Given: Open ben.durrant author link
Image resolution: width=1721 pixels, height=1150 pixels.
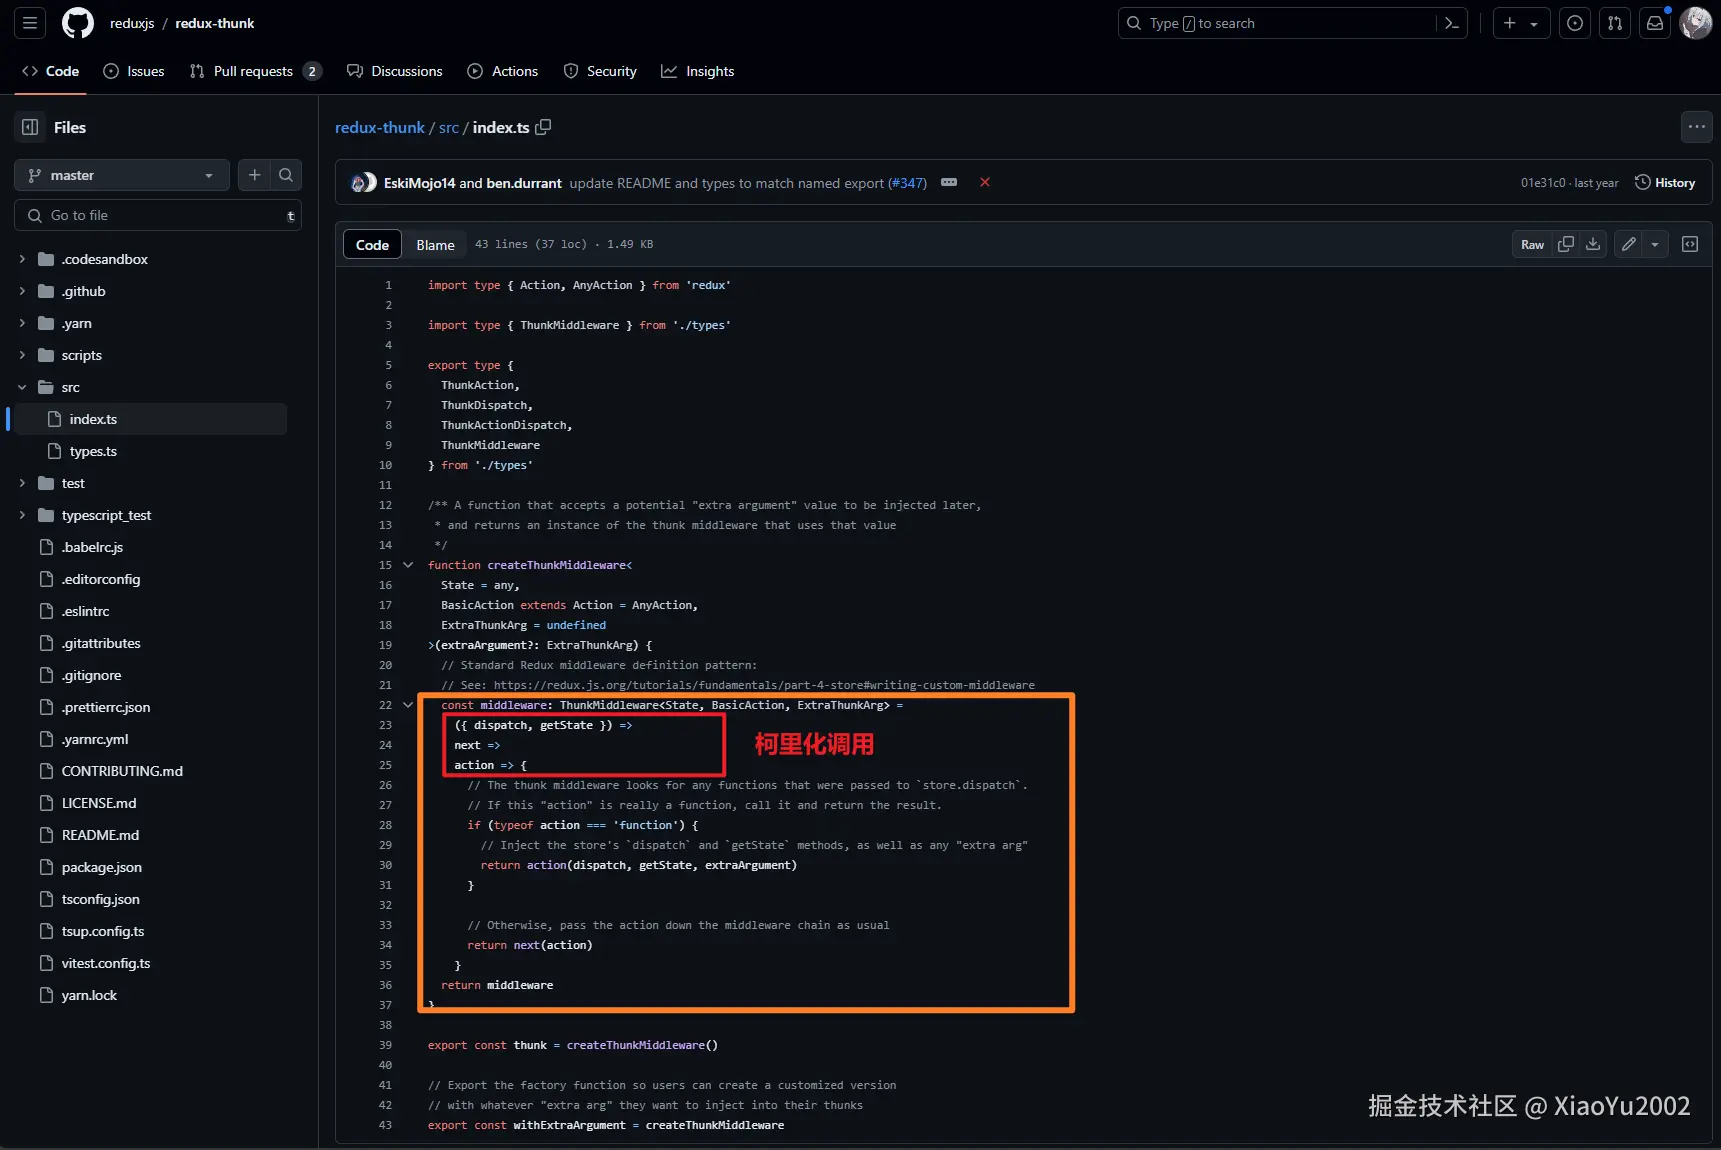Looking at the screenshot, I should point(524,183).
